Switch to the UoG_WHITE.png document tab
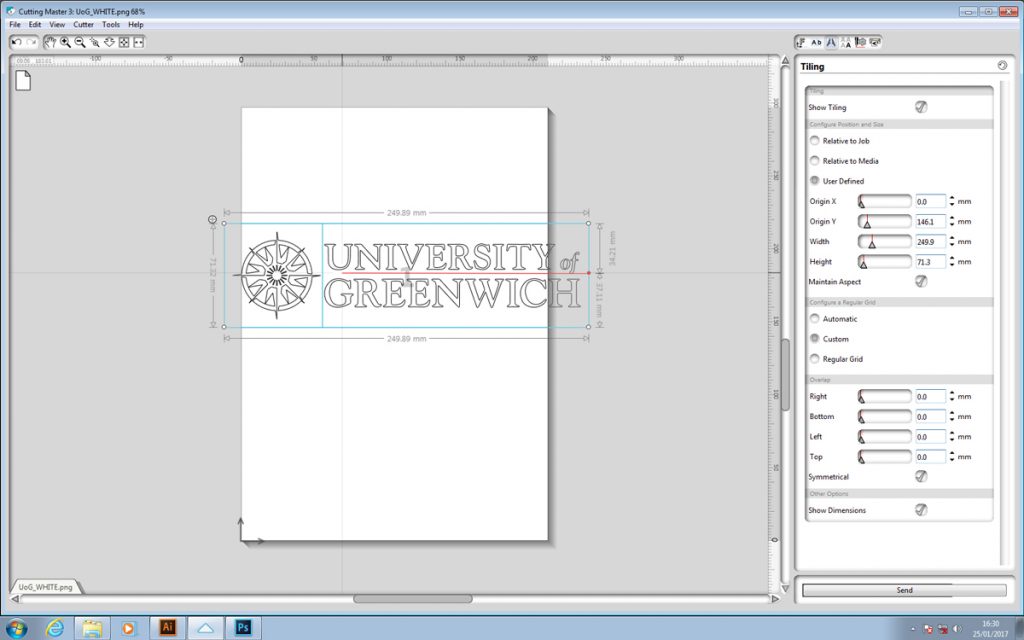The width and height of the screenshot is (1024, 640). 46,588
